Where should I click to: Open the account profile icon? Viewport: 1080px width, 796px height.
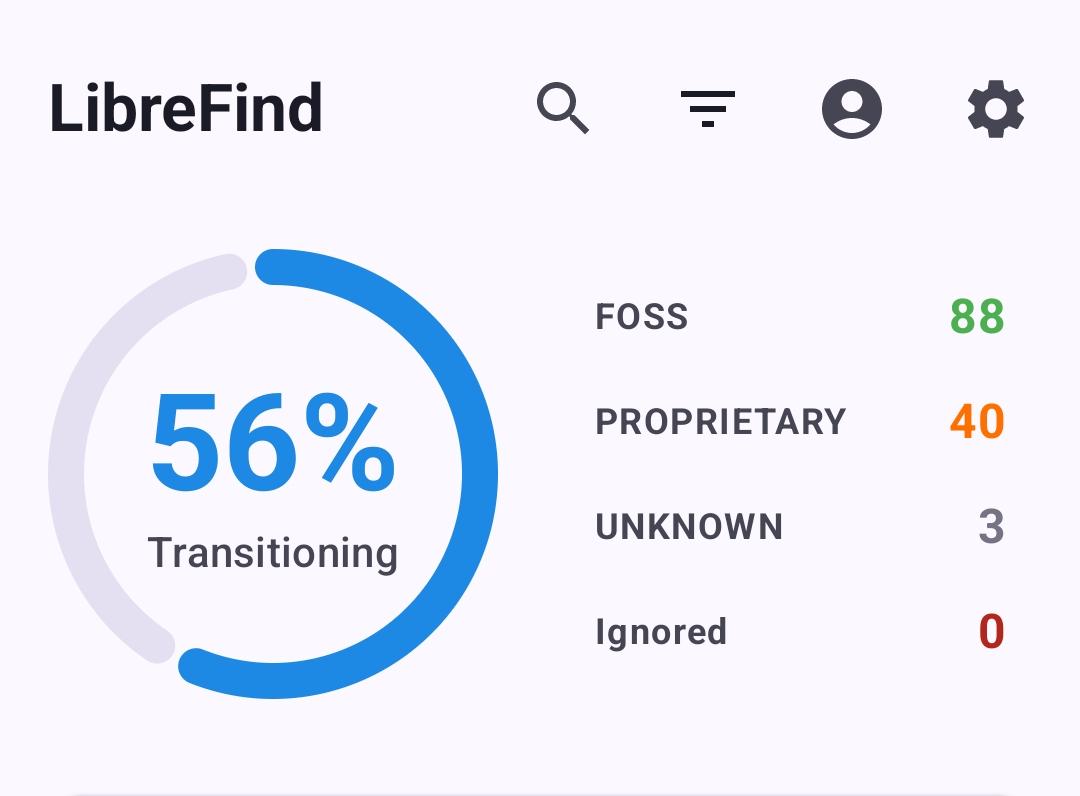coord(852,109)
